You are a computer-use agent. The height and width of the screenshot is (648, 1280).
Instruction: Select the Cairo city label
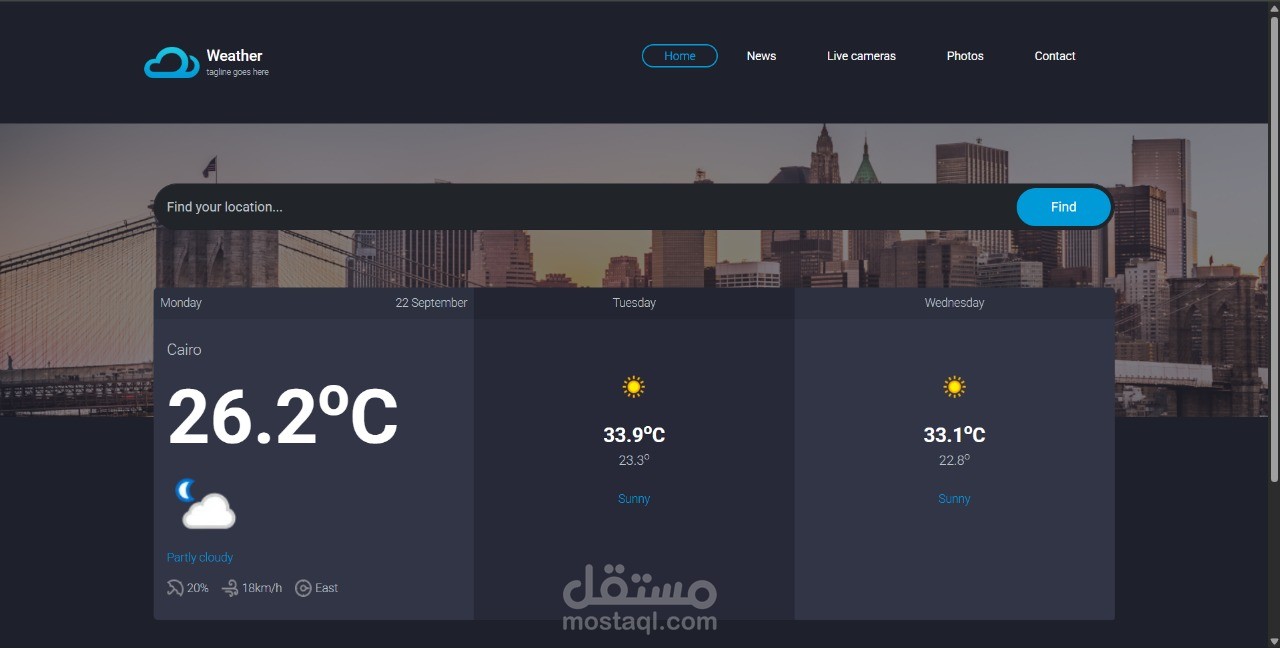184,350
